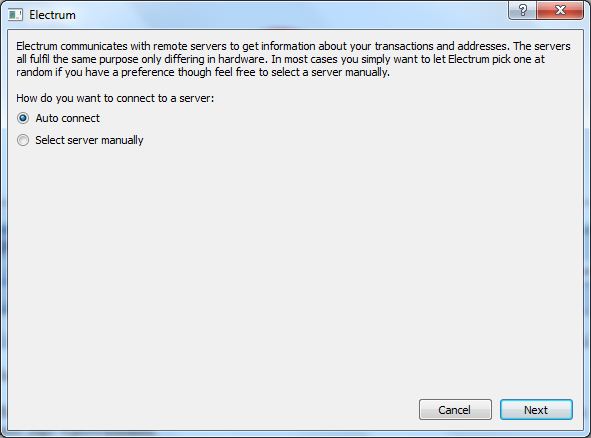The image size is (591, 438).
Task: Click the Cancel button
Action: click(455, 410)
